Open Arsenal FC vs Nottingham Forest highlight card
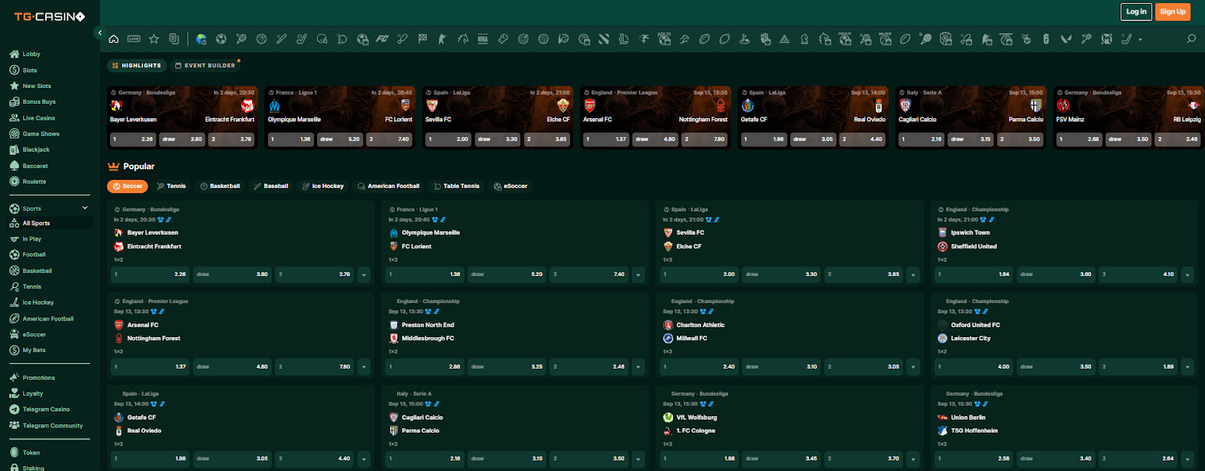The image size is (1205, 471). pyautogui.click(x=656, y=118)
